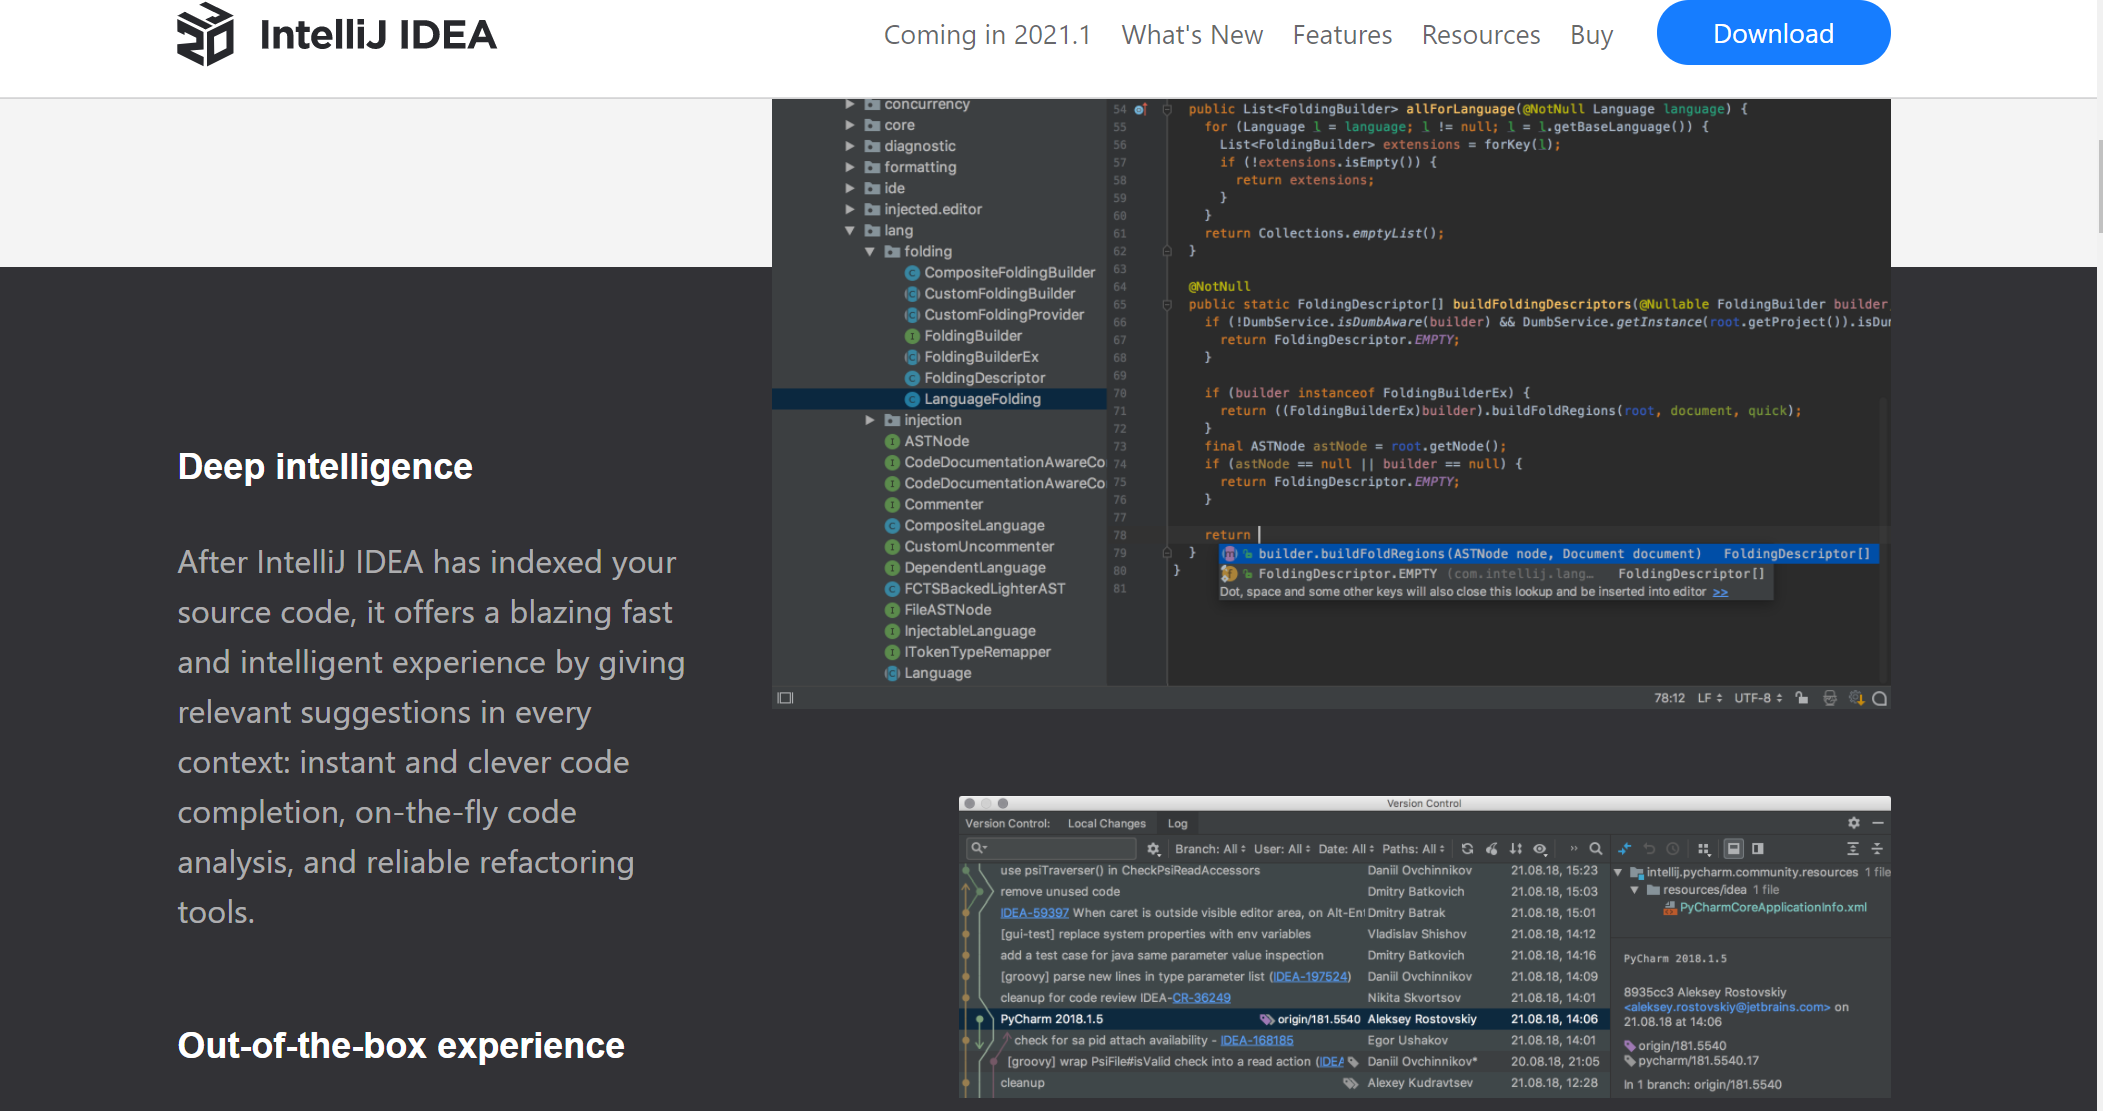
Task: Click the Version Control panel gear icon
Action: (x=1853, y=823)
